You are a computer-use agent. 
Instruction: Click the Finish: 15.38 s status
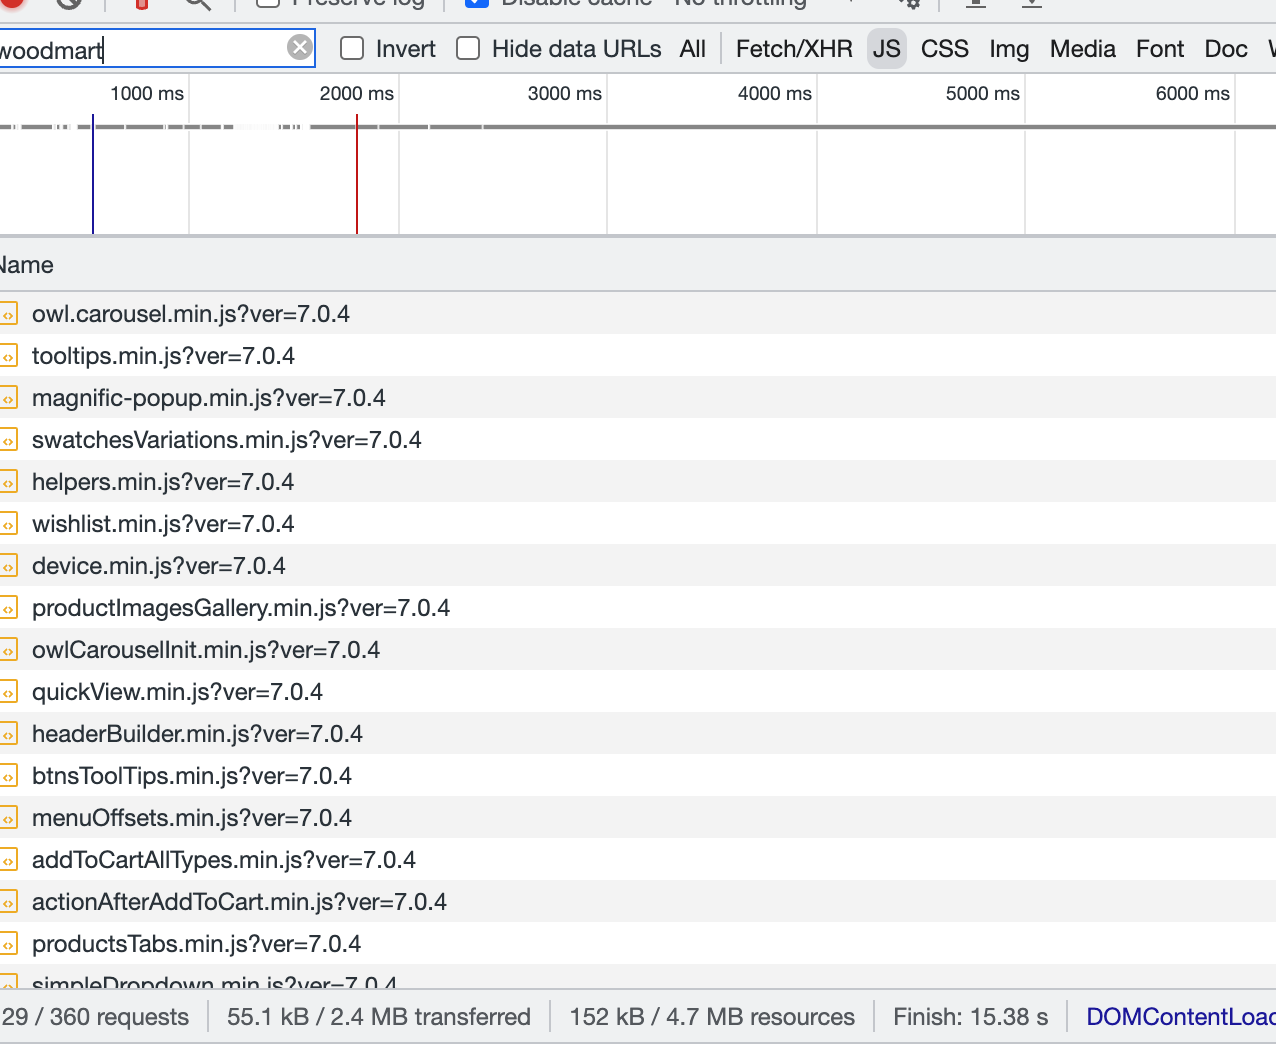(x=971, y=1017)
